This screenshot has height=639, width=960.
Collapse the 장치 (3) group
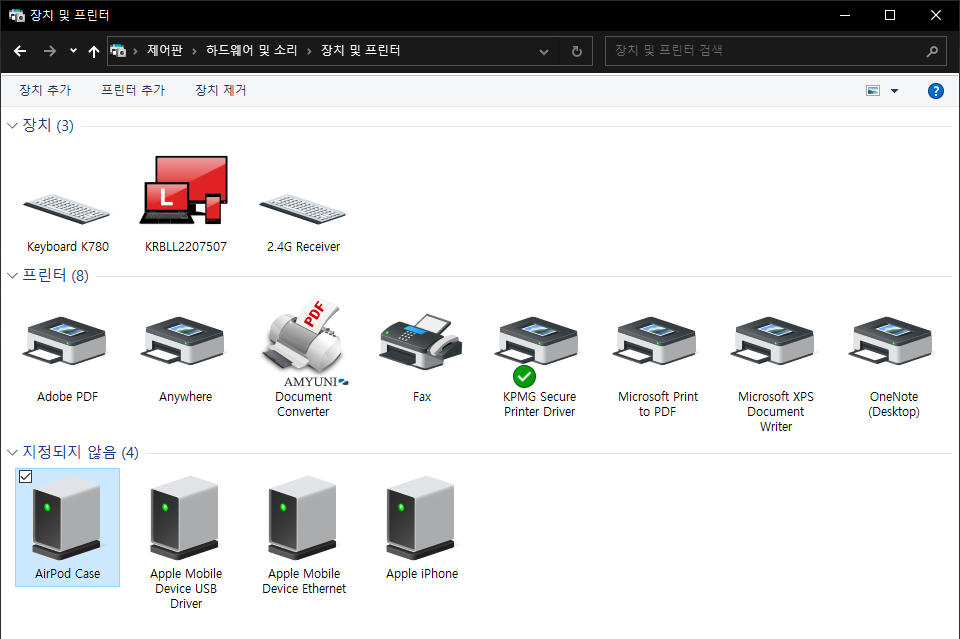(12, 125)
